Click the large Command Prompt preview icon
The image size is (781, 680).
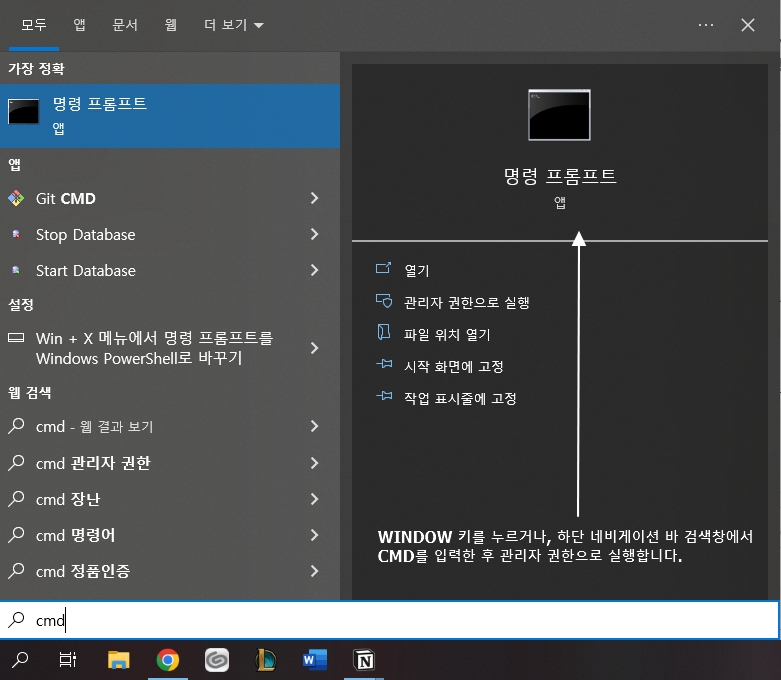tap(559, 115)
